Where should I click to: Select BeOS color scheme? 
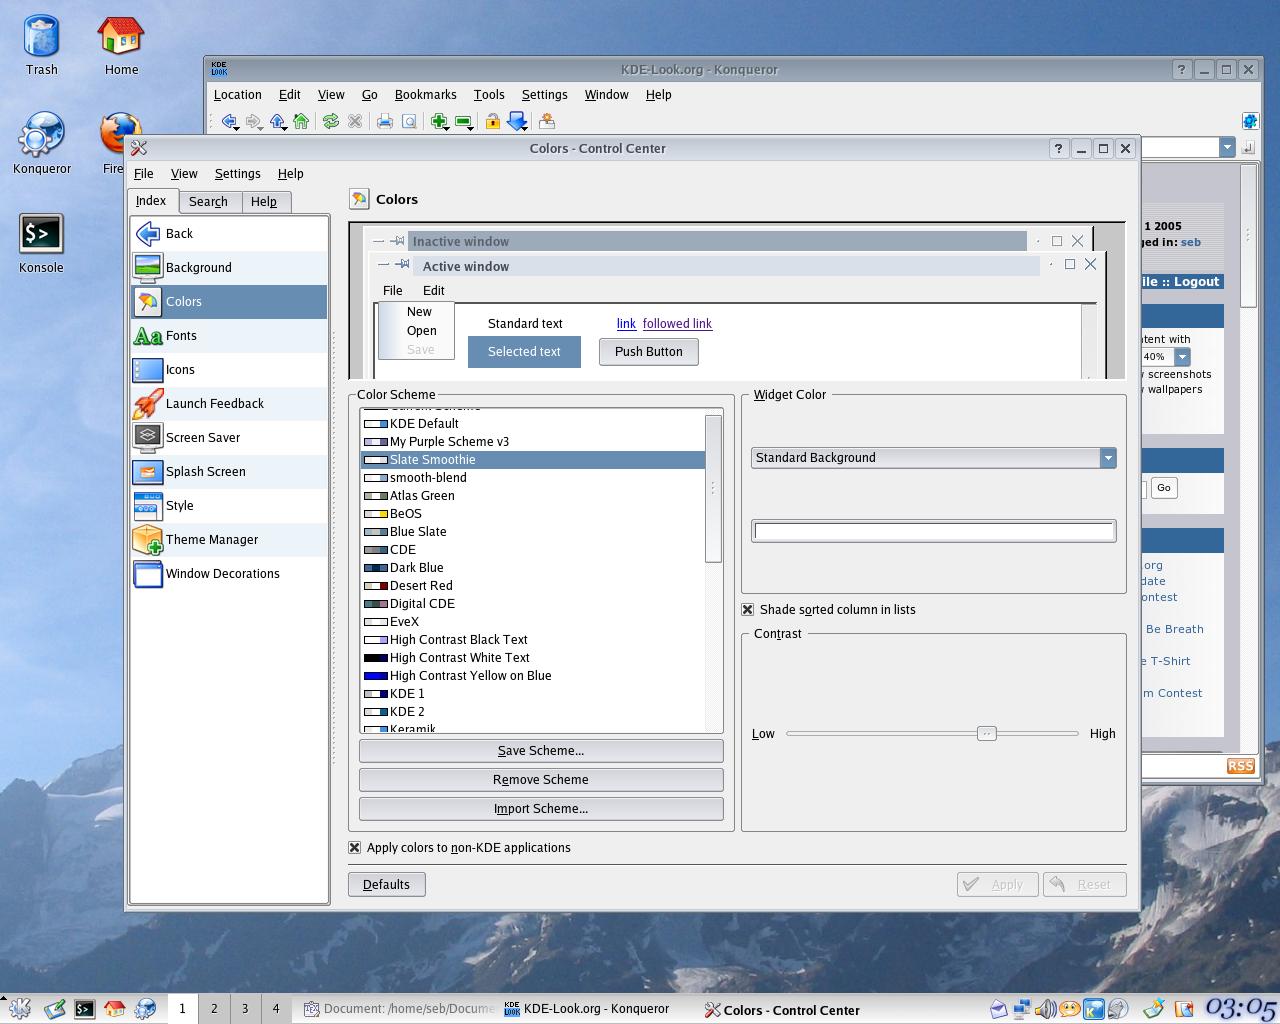[532, 514]
